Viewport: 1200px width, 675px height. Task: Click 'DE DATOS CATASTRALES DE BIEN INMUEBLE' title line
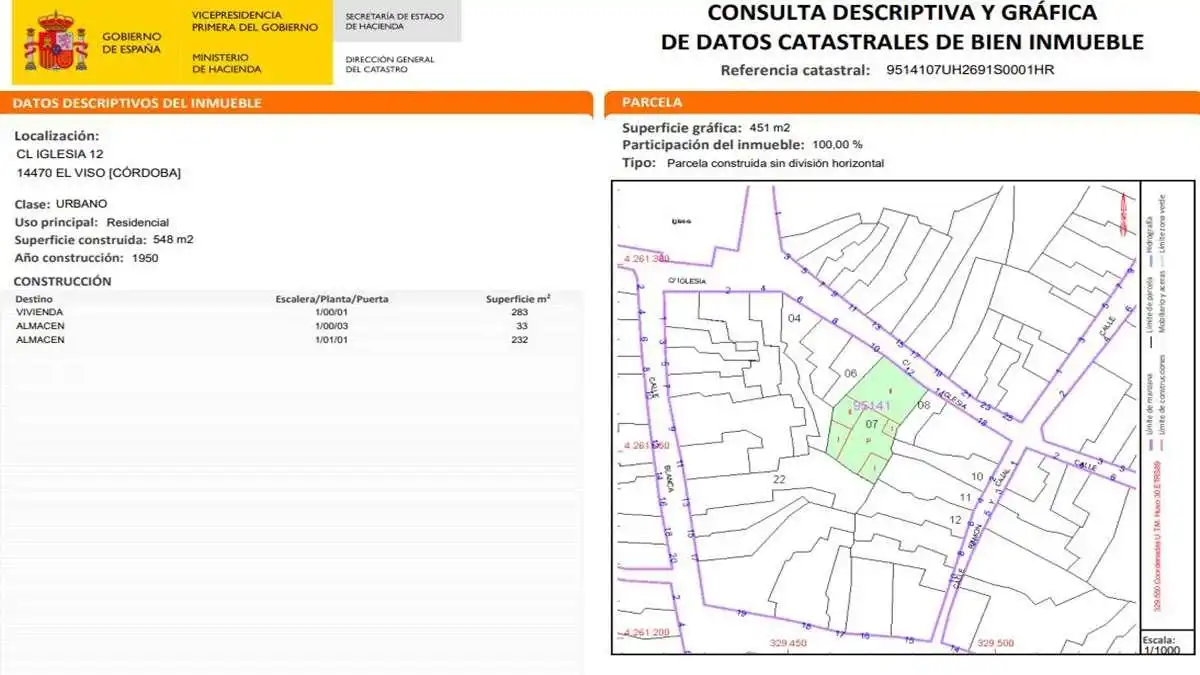903,42
